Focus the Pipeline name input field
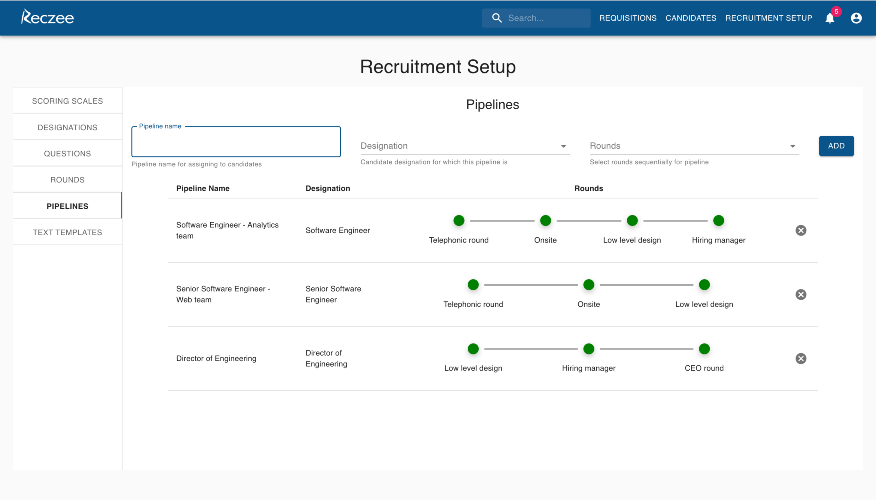 [x=236, y=142]
